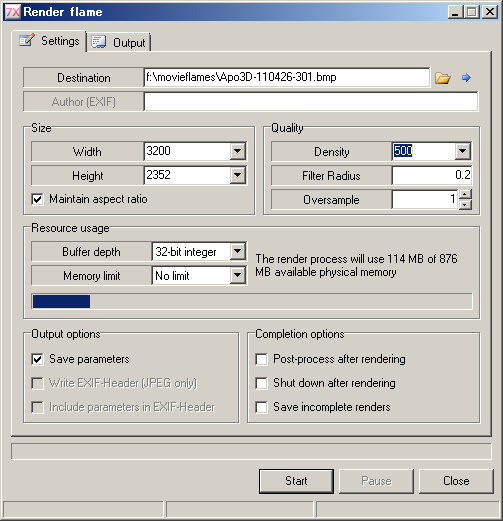Click the Settings tab notepad icon
503x521 pixels.
[x=27, y=41]
